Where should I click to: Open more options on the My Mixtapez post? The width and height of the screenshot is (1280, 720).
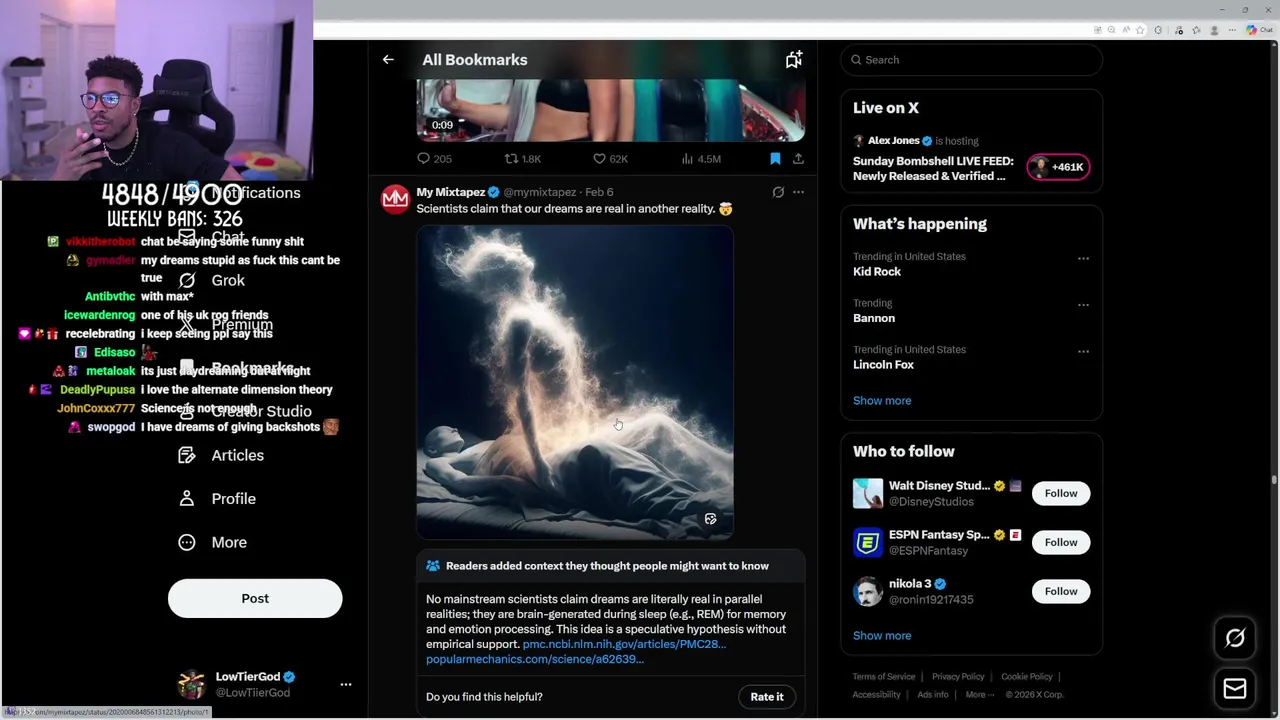pos(798,192)
